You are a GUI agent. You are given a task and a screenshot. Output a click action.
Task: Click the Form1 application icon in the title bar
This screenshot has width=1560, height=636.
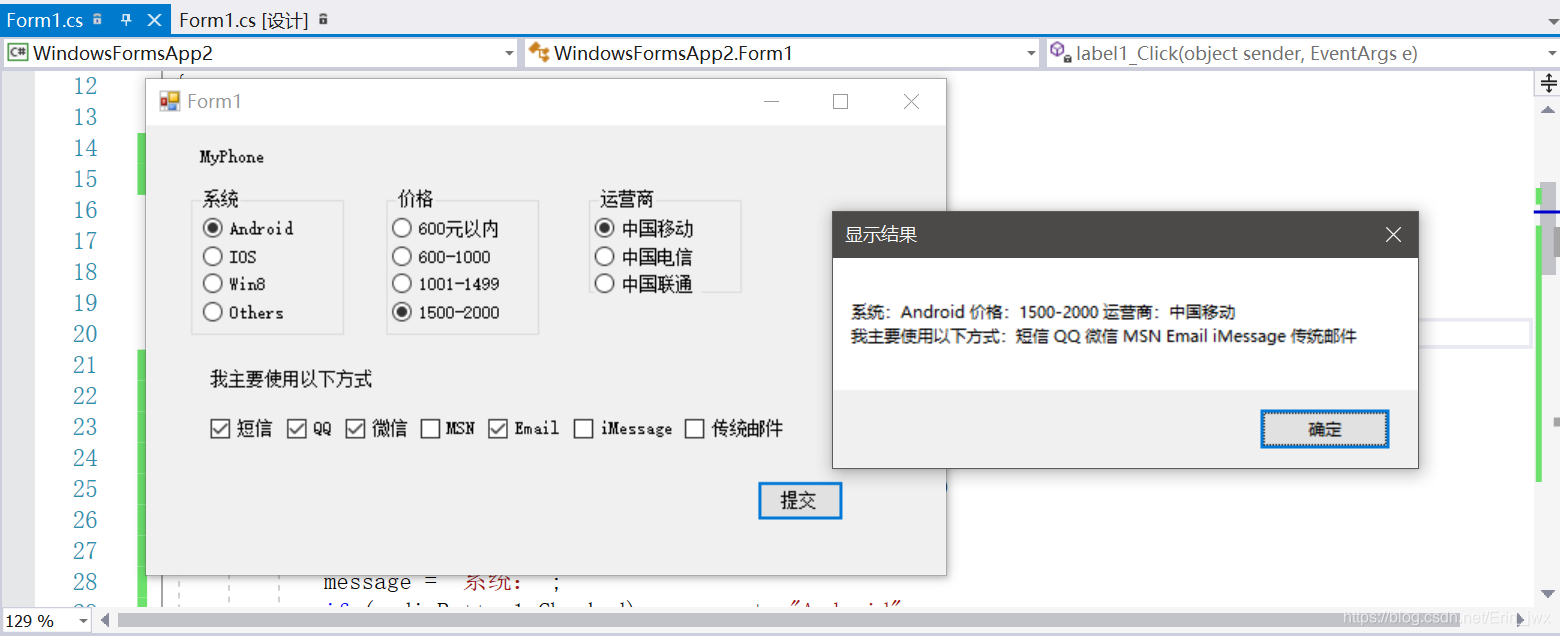(x=168, y=101)
